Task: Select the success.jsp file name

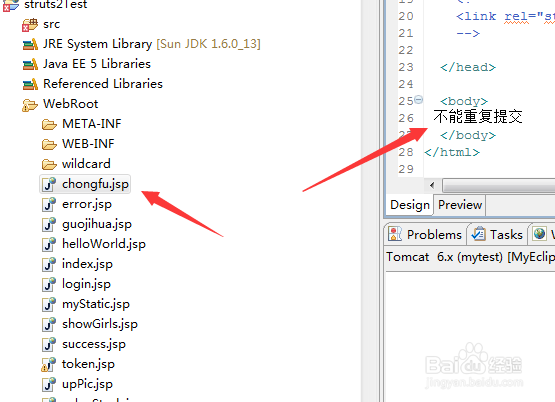Action: 93,344
